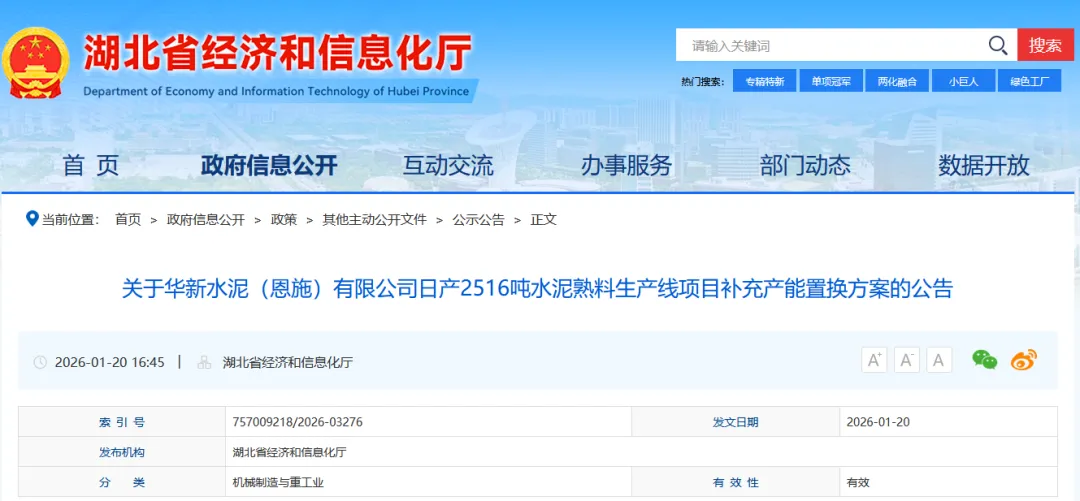Screen dimensions: 1080x501
Task: Click the English department name subtitle
Action: (x=276, y=92)
